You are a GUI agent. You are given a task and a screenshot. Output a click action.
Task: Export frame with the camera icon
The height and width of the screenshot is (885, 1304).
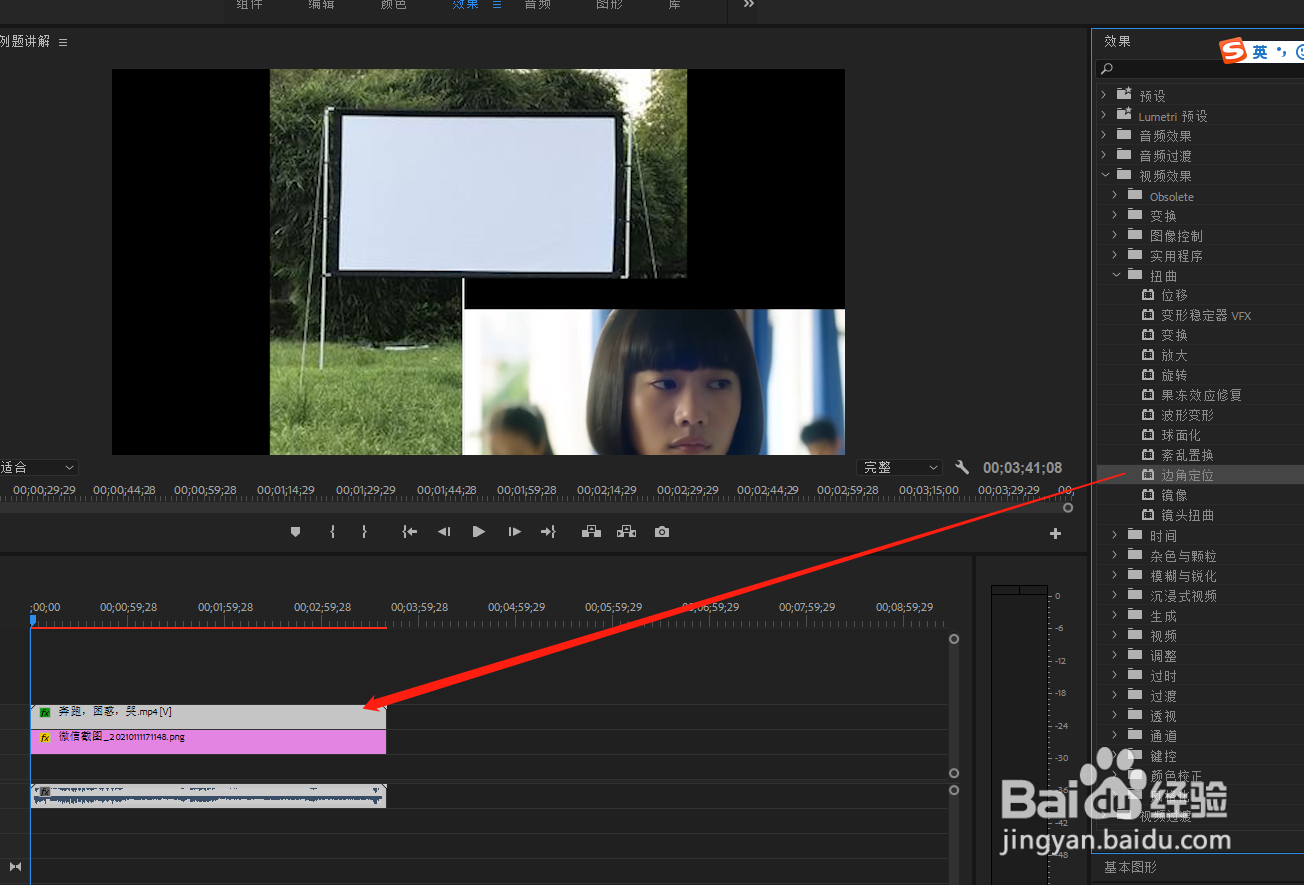point(662,532)
